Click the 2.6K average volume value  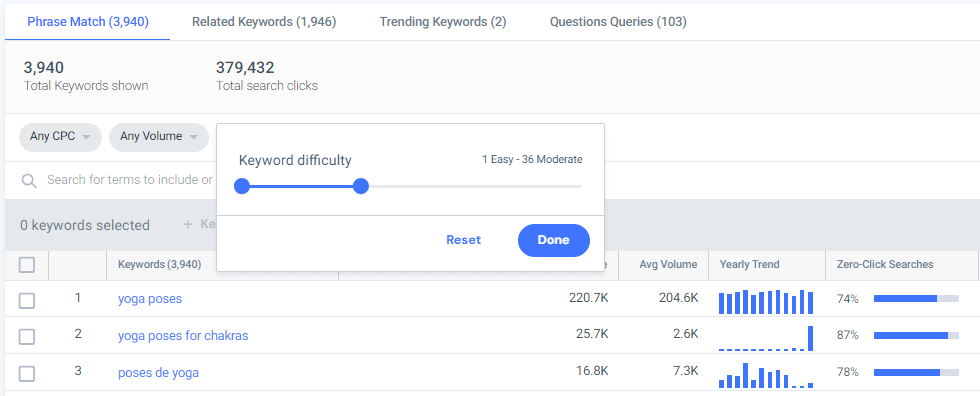pyautogui.click(x=686, y=335)
